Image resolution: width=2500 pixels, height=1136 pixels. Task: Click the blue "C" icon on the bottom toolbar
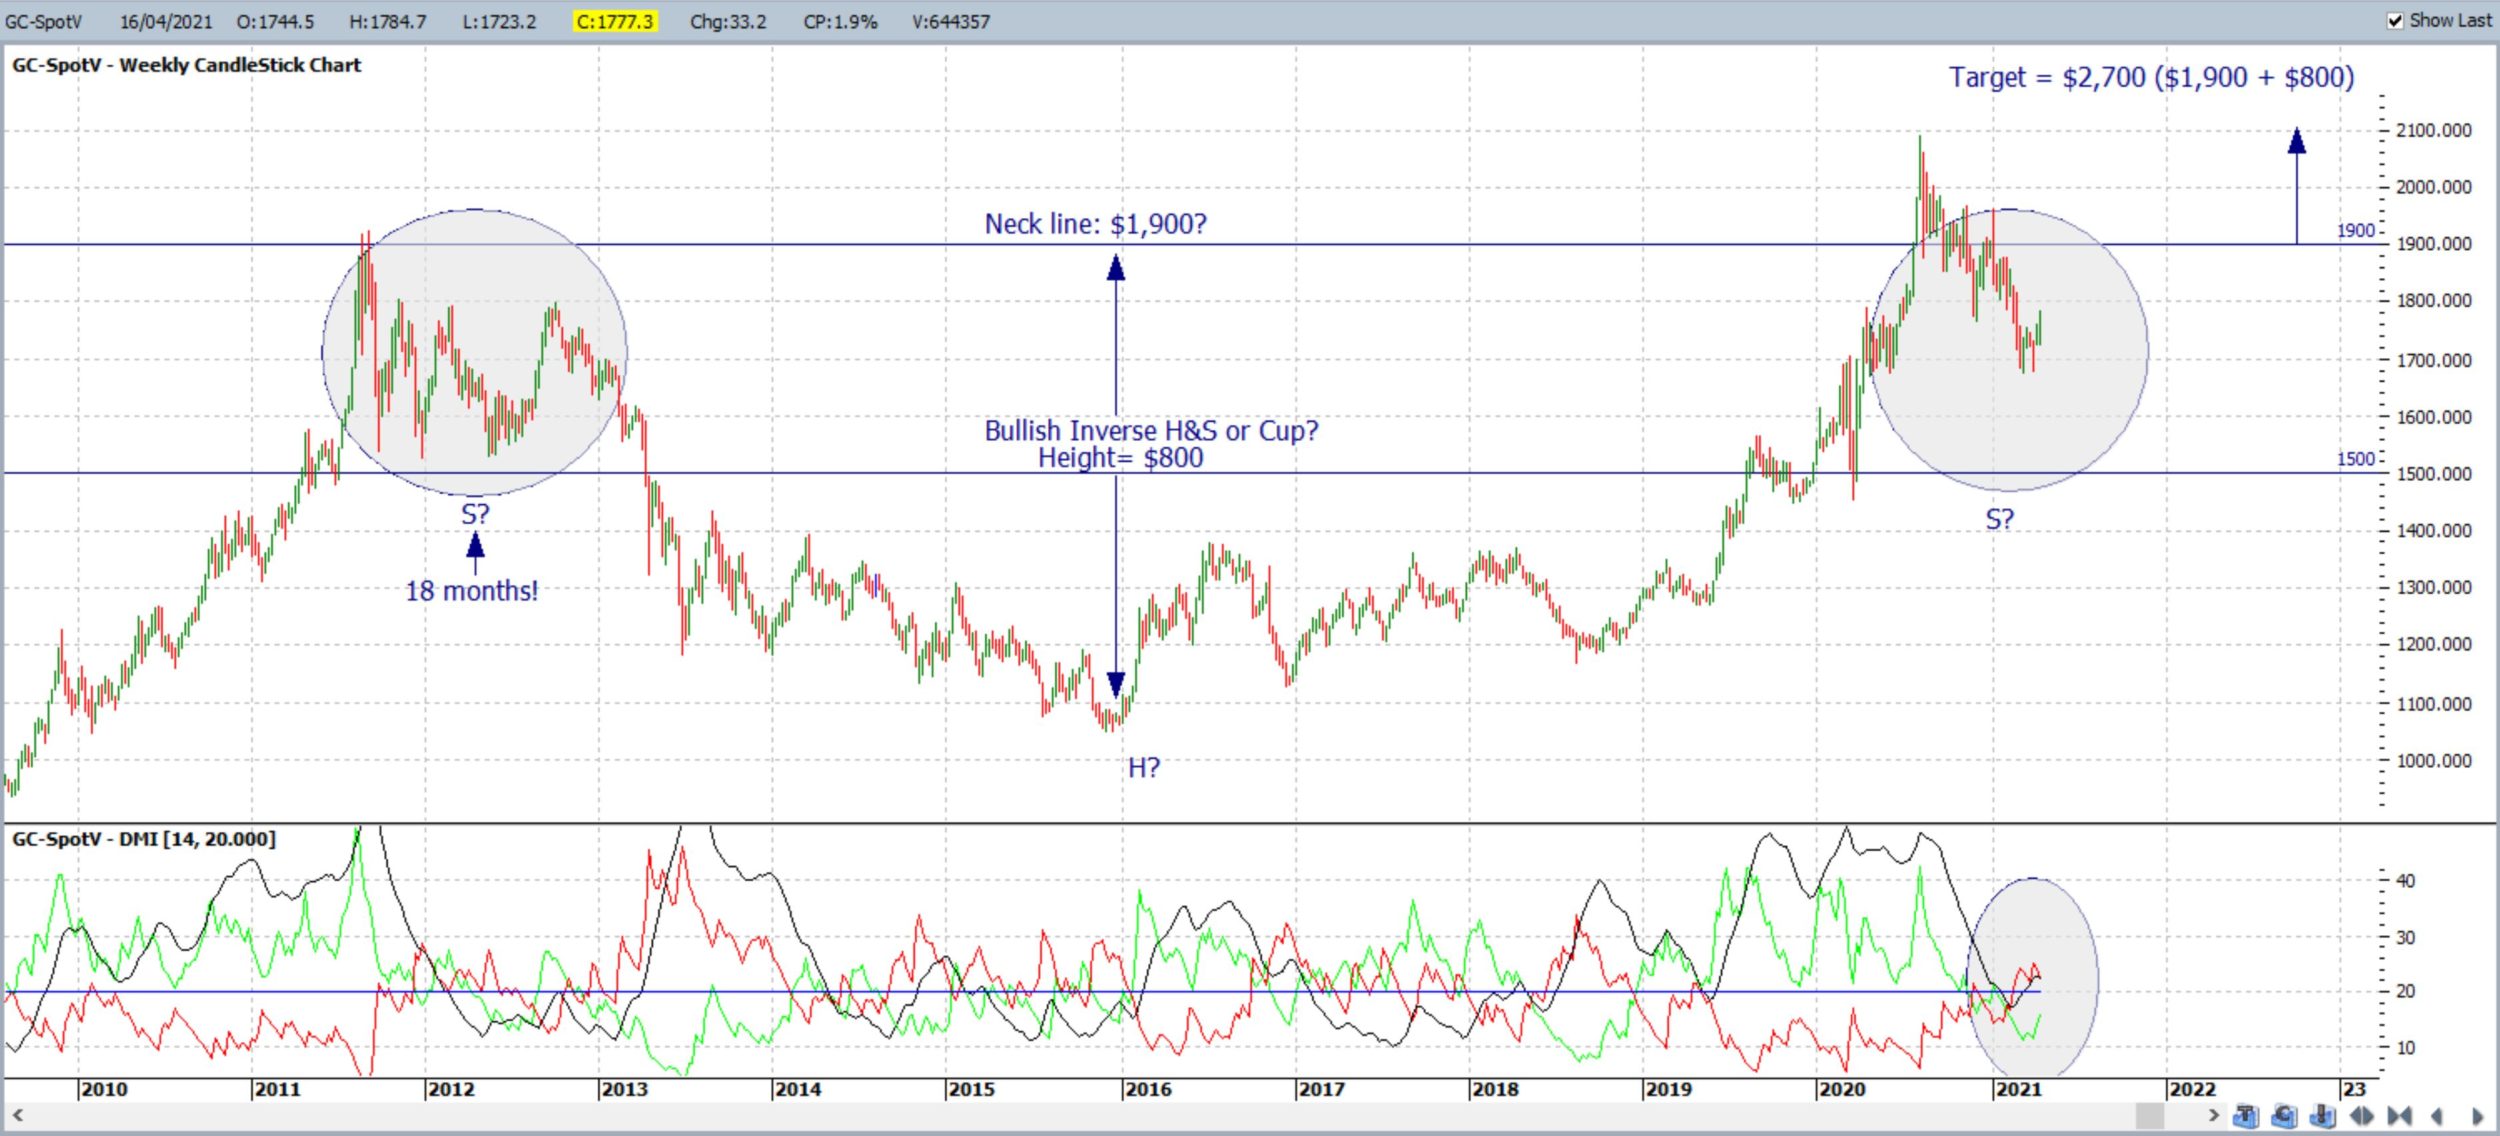pos(2284,1115)
